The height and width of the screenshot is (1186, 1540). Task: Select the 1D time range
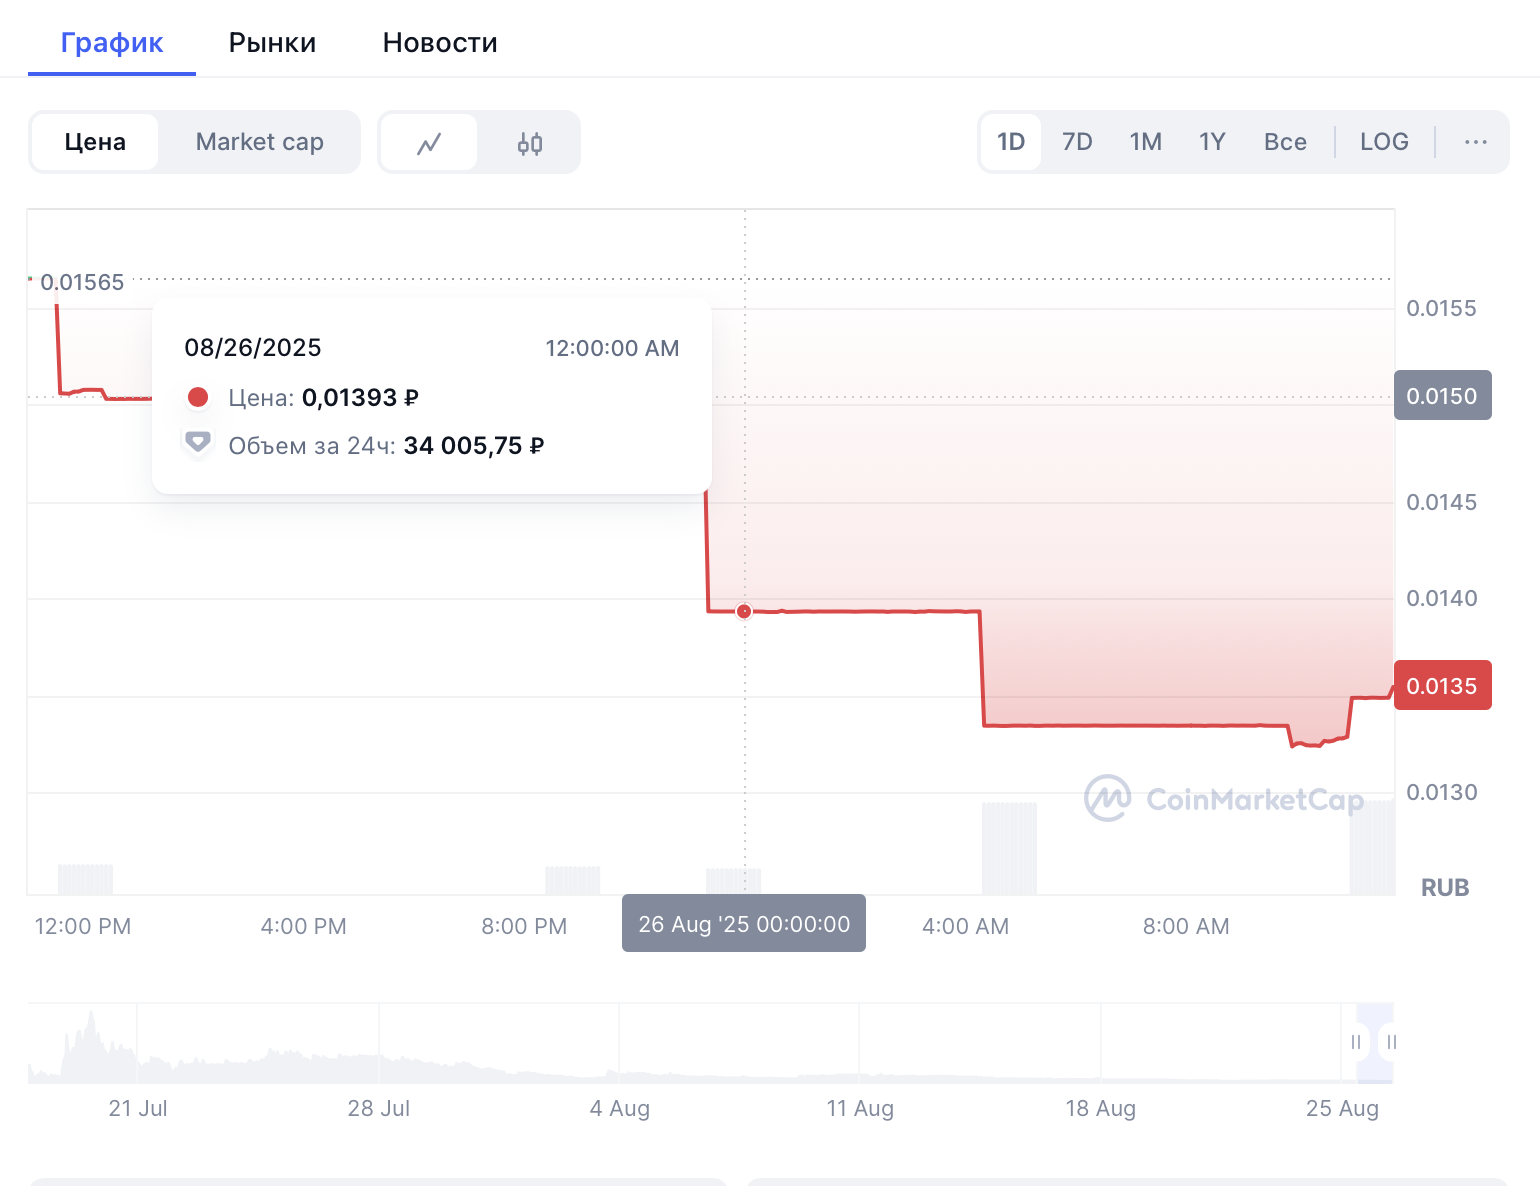click(x=1011, y=142)
